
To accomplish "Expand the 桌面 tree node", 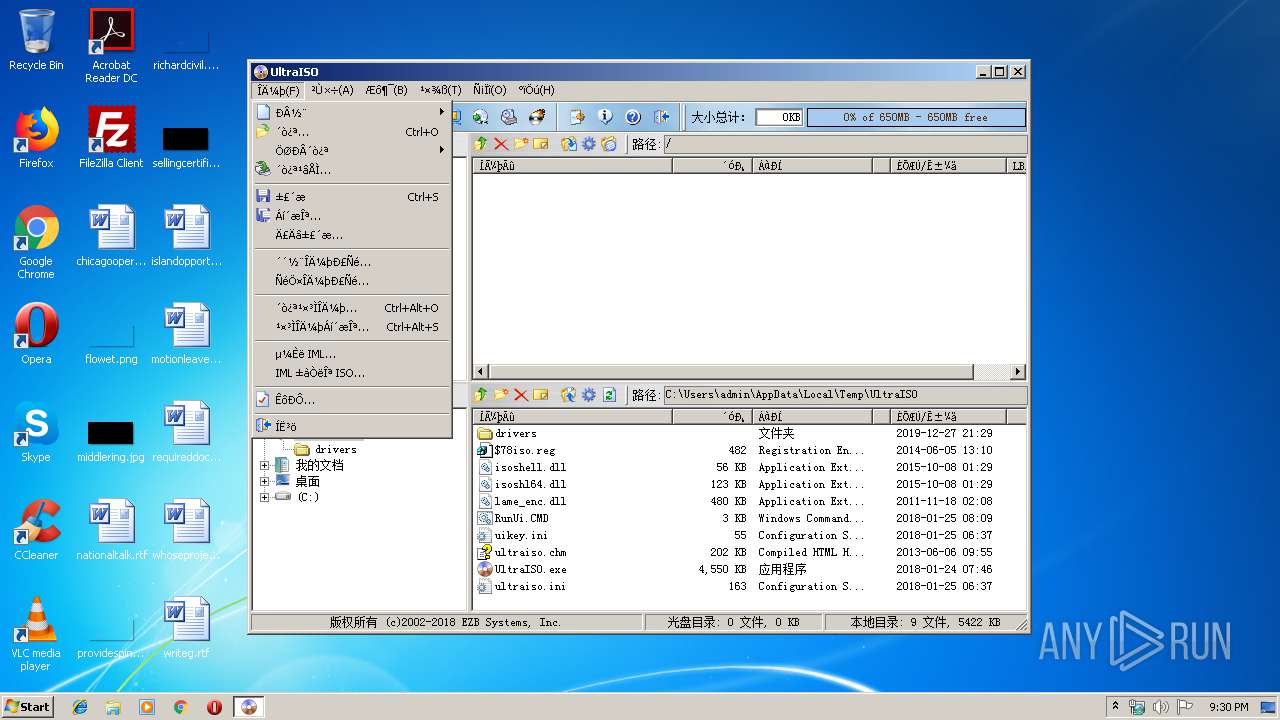I will [x=264, y=481].
